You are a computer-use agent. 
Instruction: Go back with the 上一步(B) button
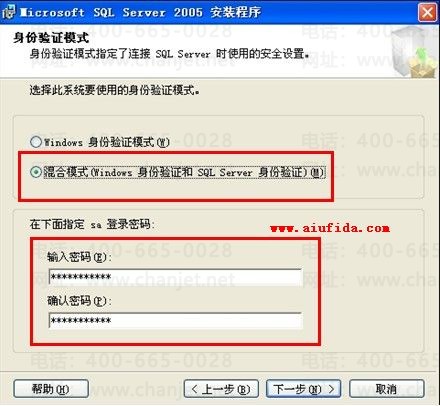(x=221, y=389)
